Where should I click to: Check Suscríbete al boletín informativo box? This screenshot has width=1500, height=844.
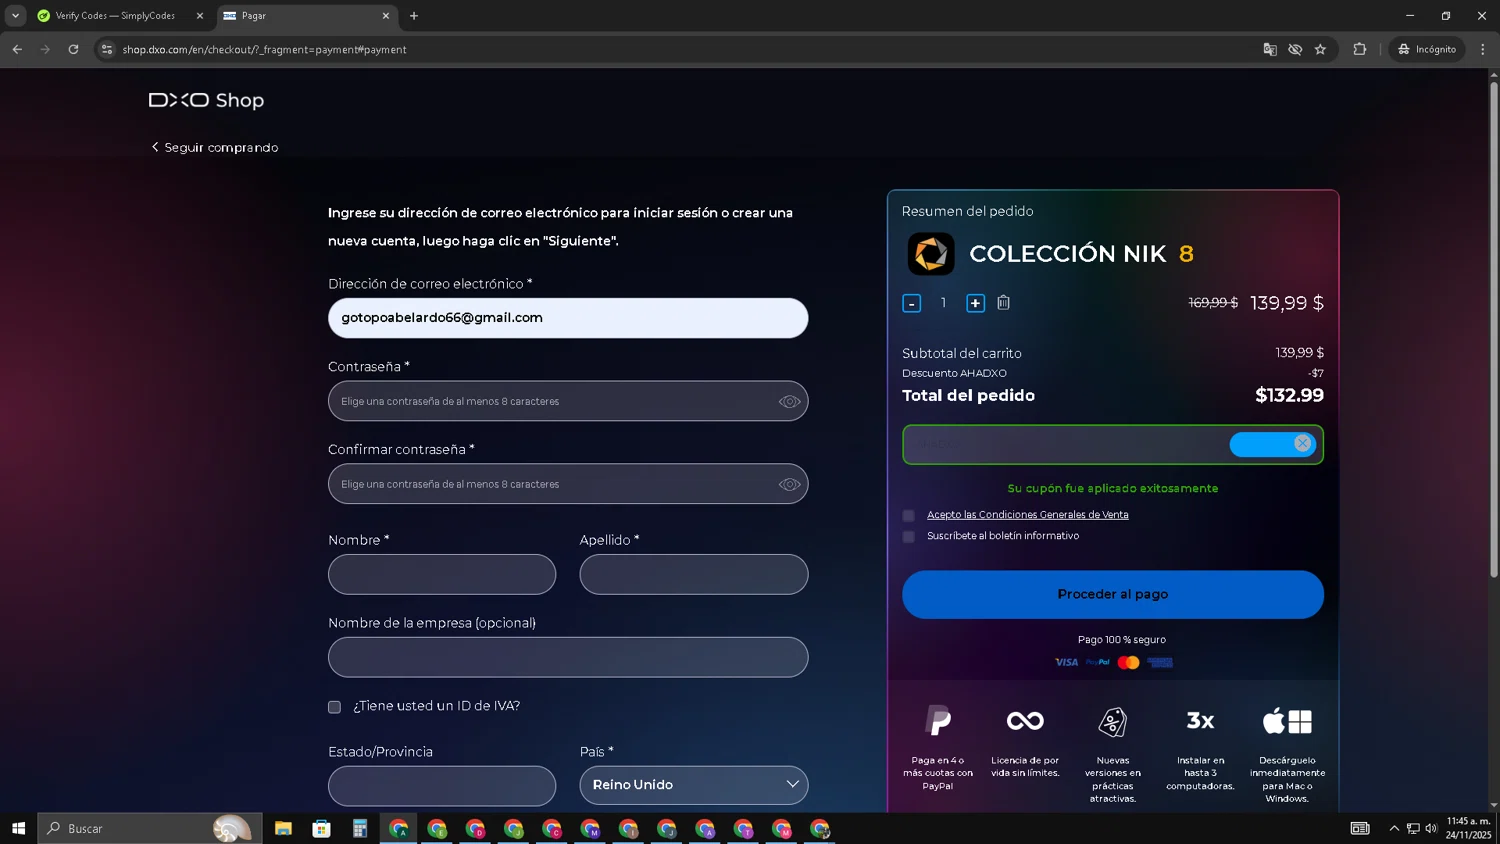pyautogui.click(x=908, y=537)
